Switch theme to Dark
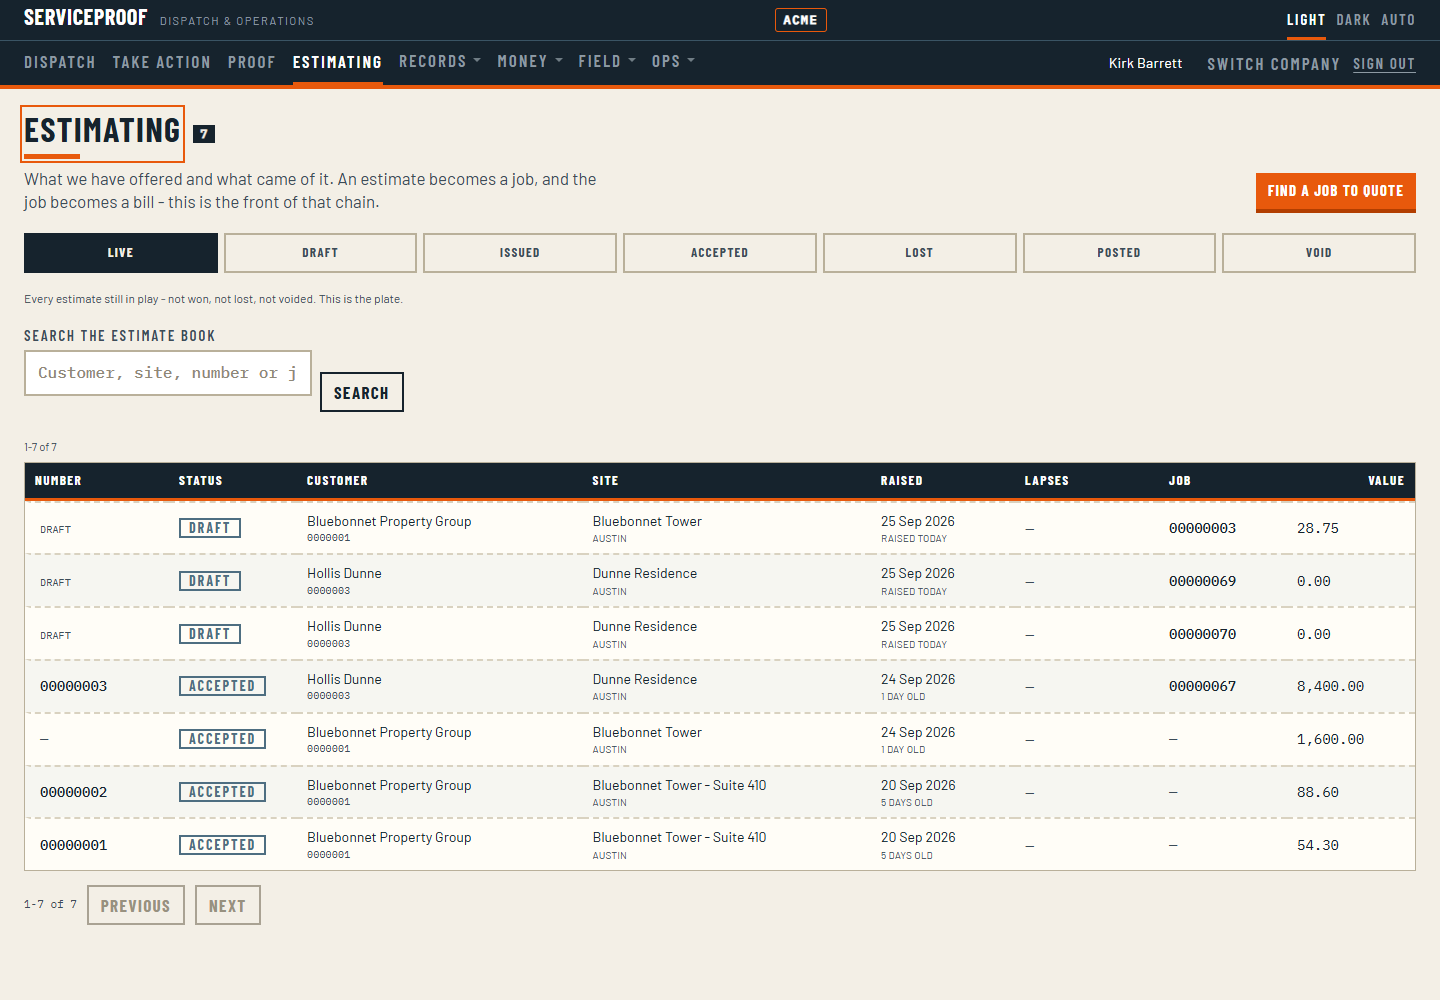Image resolution: width=1440 pixels, height=1000 pixels. [x=1353, y=20]
